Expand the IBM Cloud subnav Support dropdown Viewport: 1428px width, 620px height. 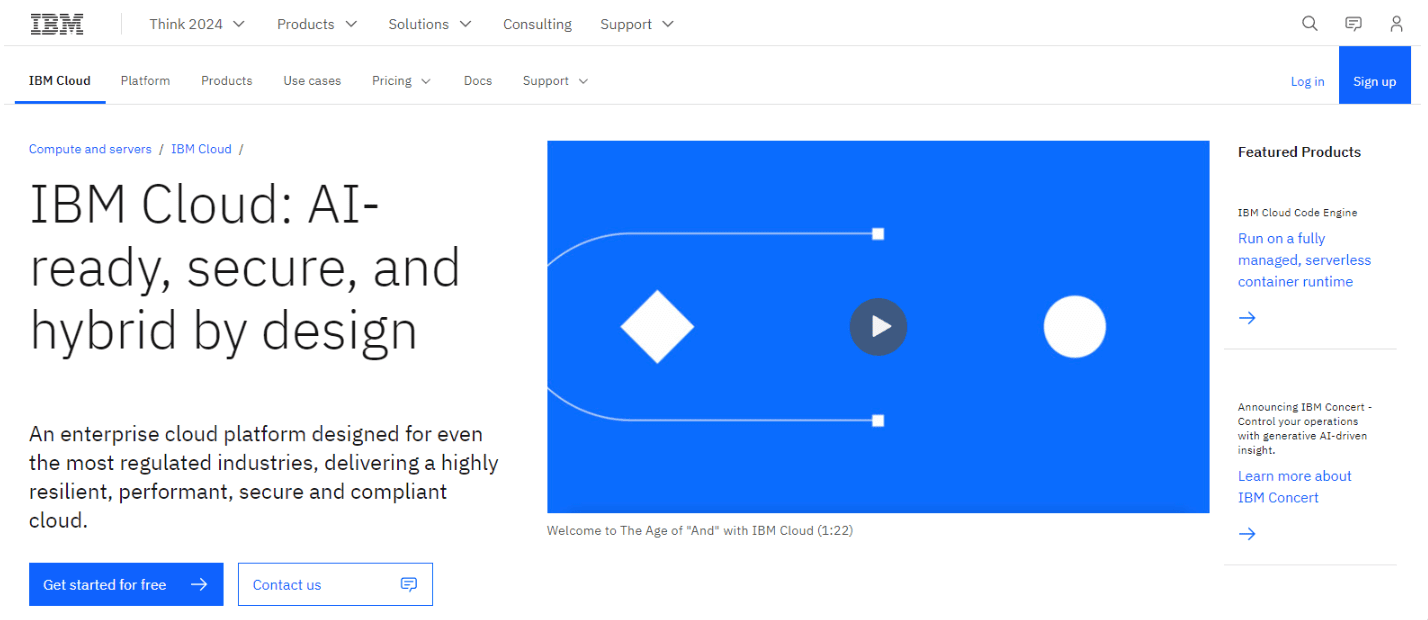(555, 81)
